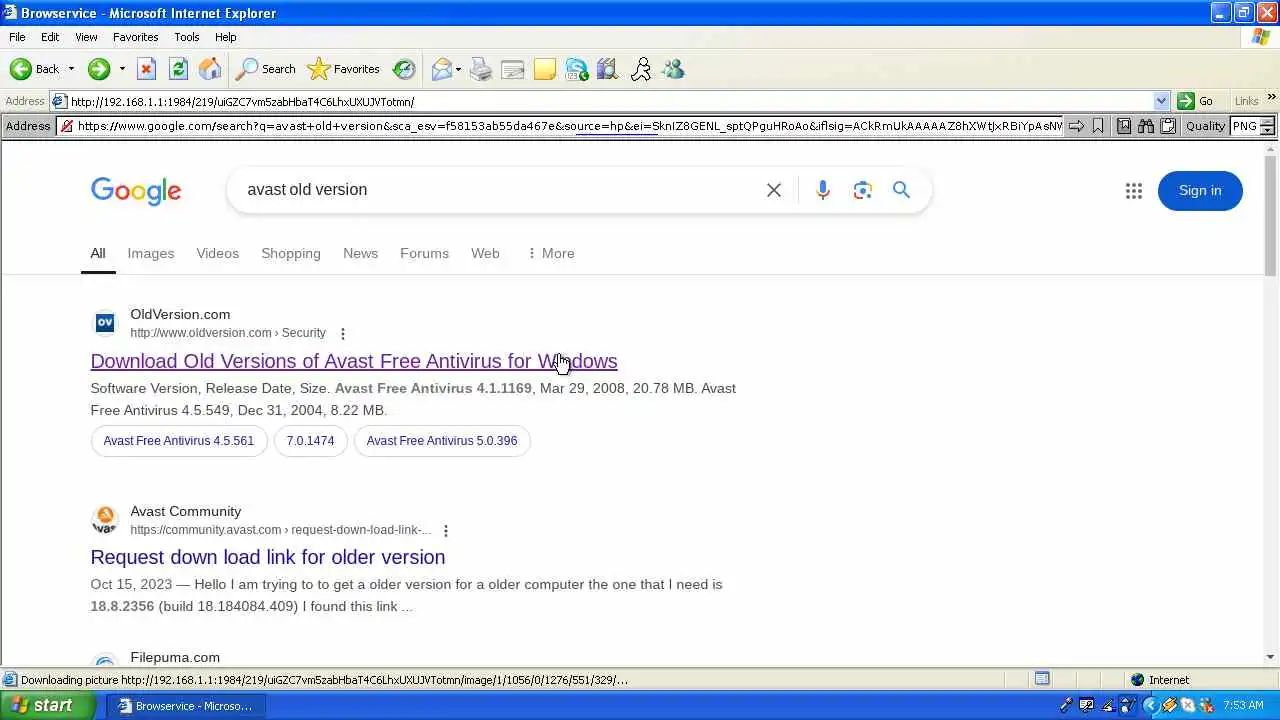This screenshot has width=1280, height=720.
Task: Open the Help menu
Action: pos(226,37)
